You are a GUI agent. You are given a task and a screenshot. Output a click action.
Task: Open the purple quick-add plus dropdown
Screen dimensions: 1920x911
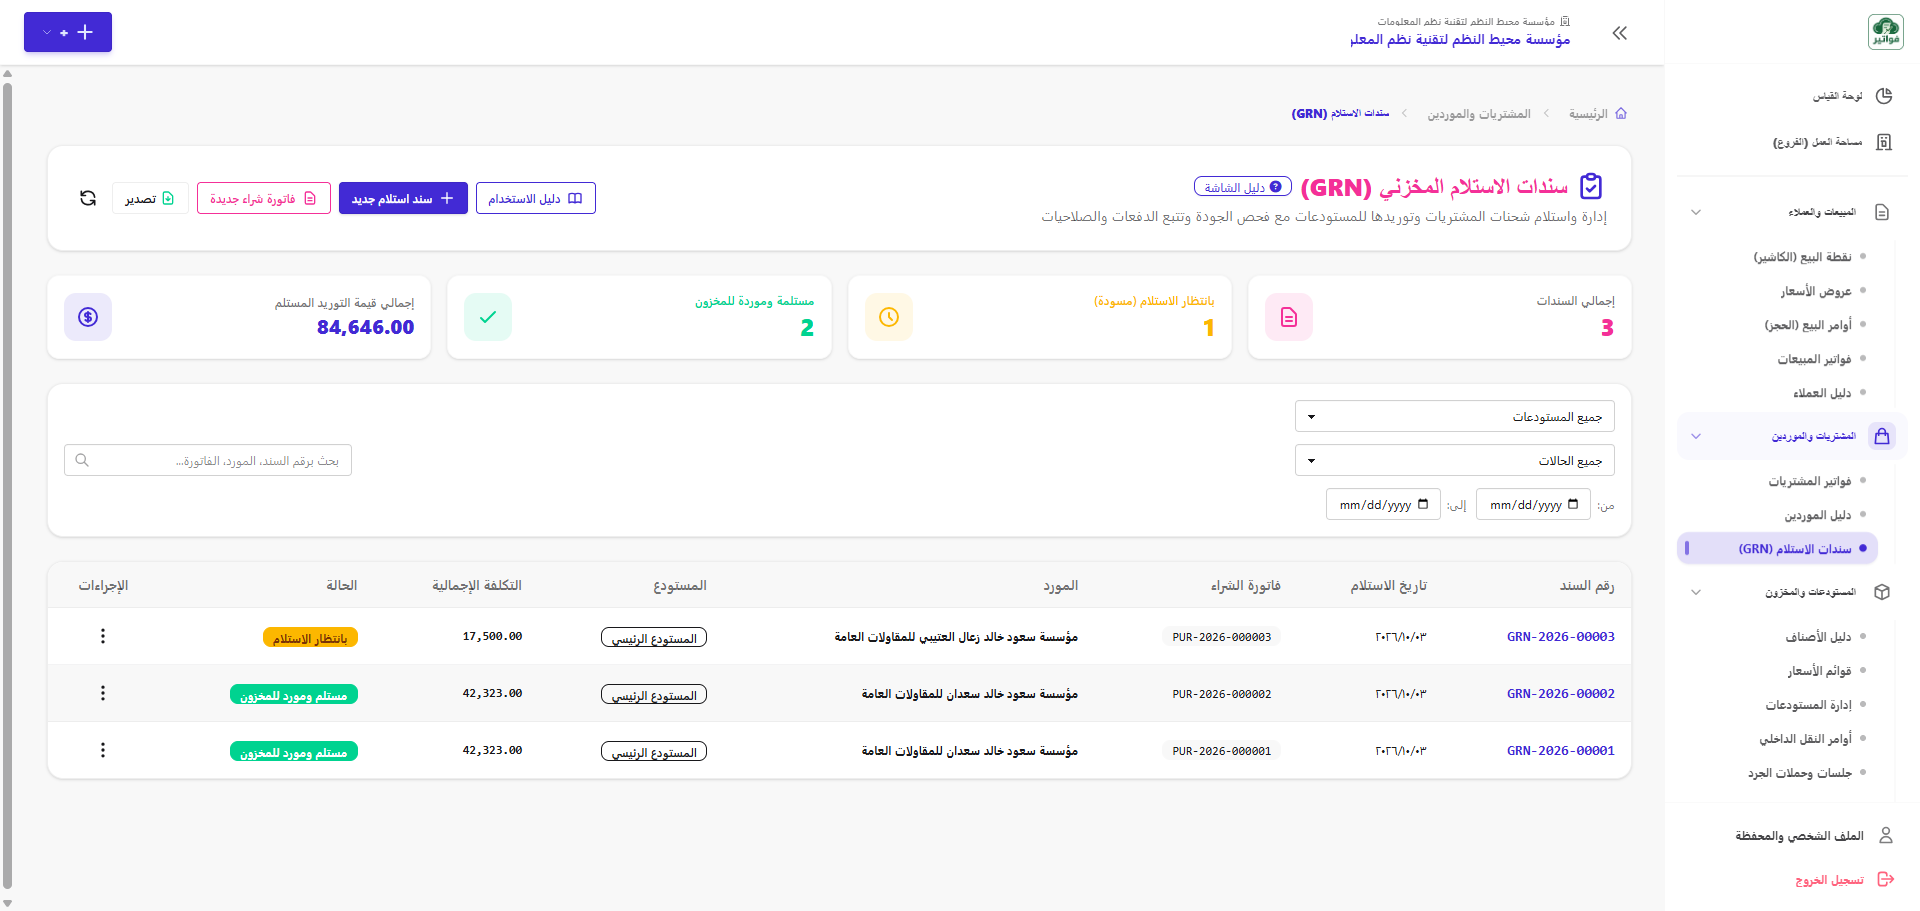click(x=68, y=32)
